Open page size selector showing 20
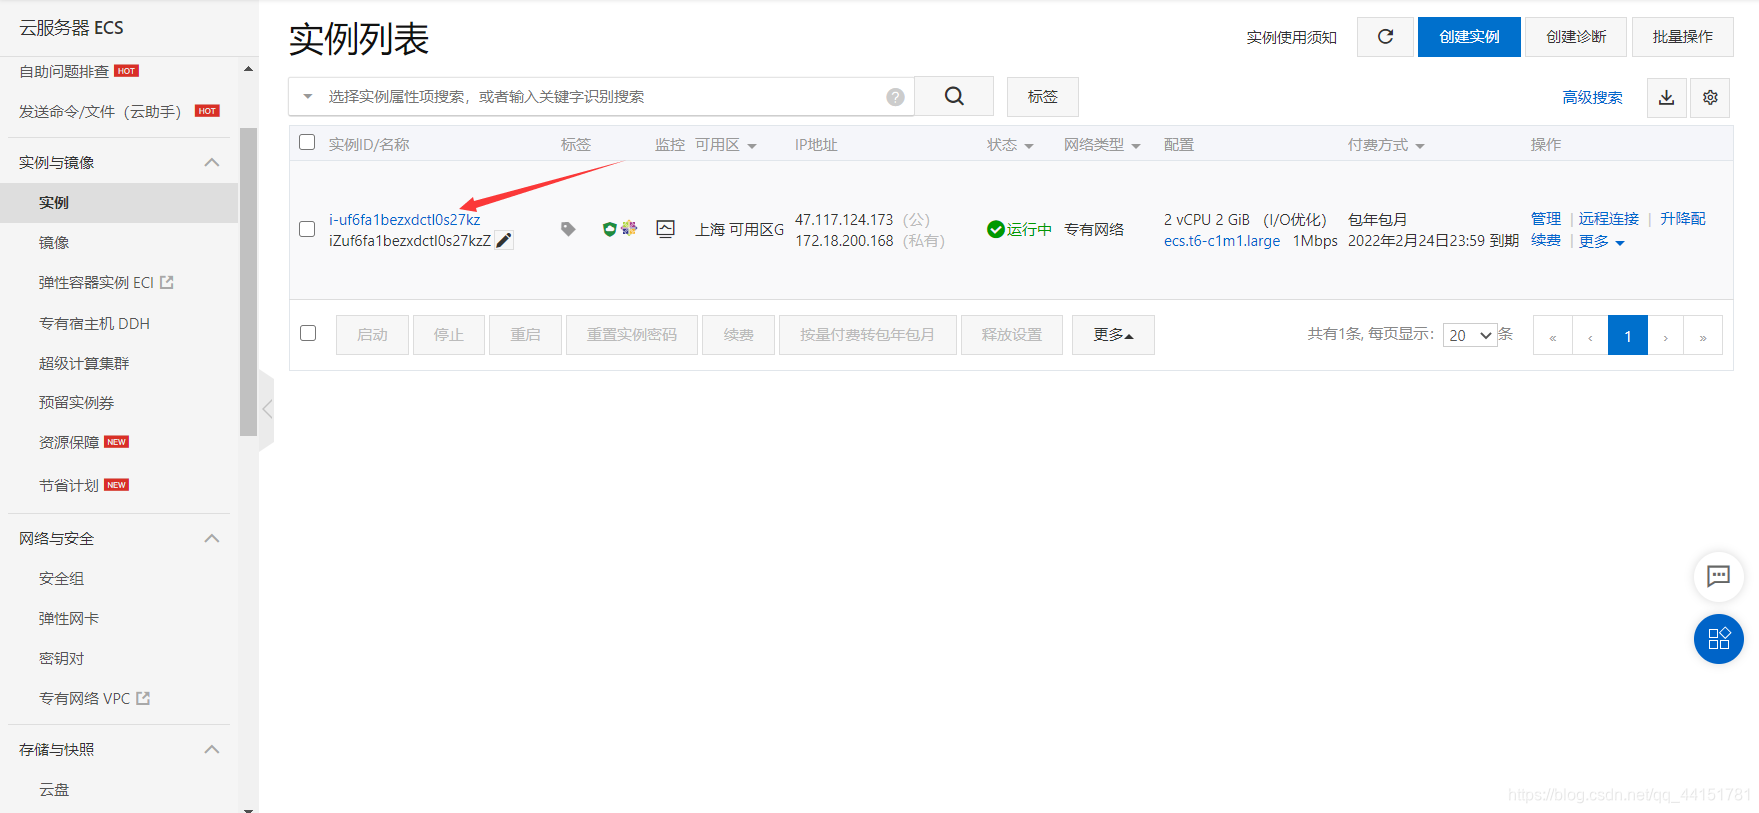The width and height of the screenshot is (1759, 813). tap(1469, 335)
